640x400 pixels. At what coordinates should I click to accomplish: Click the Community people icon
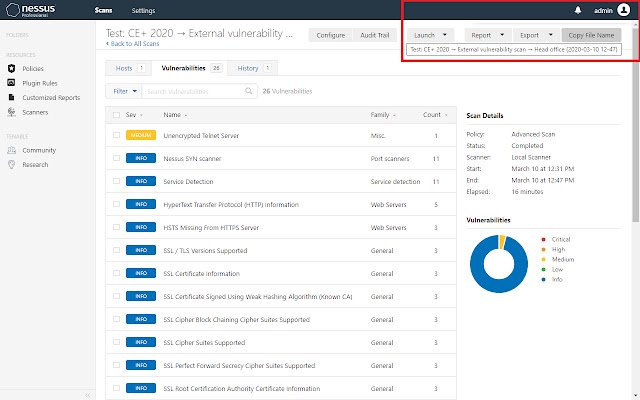point(11,150)
